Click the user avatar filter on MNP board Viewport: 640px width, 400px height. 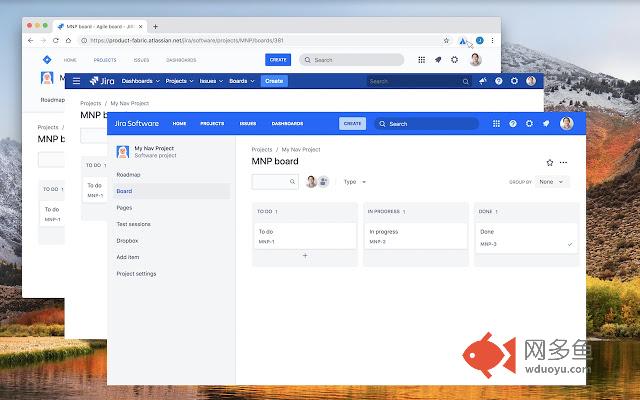coord(311,182)
